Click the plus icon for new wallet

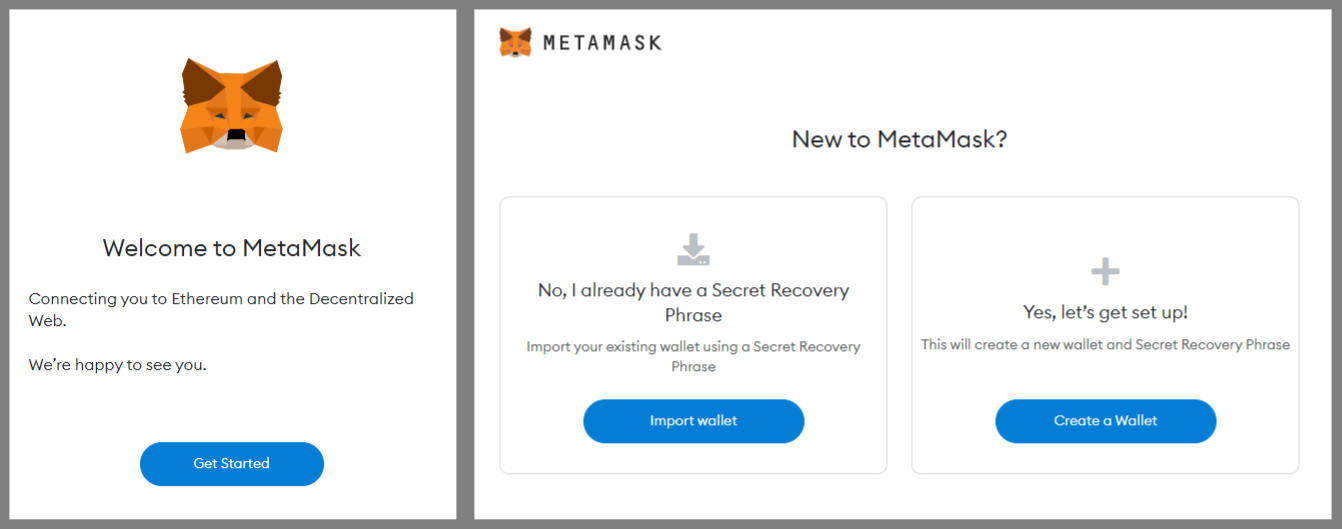[x=1105, y=271]
